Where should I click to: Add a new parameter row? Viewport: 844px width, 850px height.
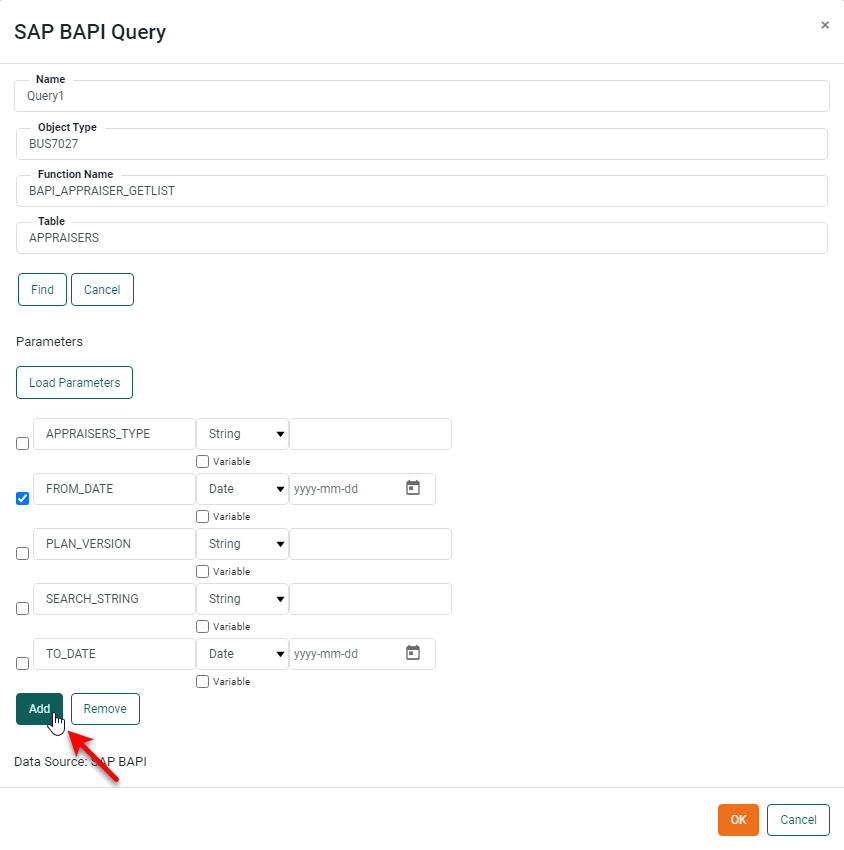click(x=39, y=708)
